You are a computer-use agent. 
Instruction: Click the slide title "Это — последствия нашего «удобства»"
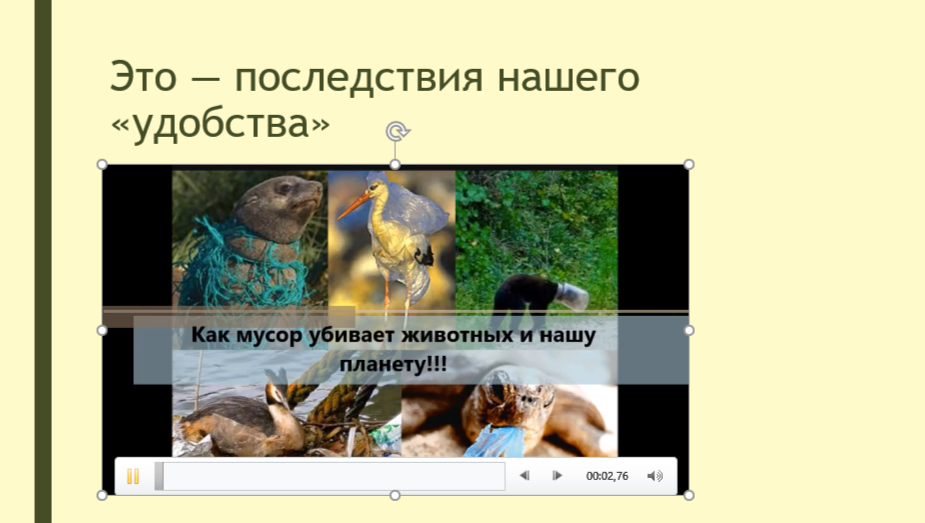tap(374, 100)
